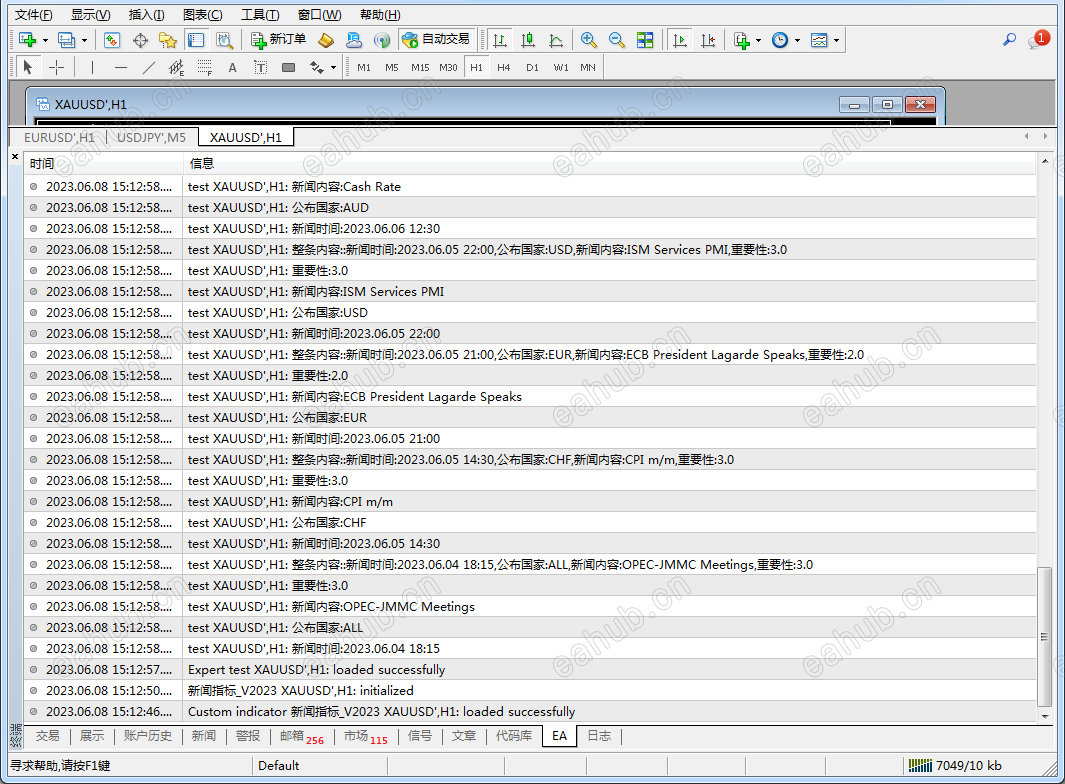Select the vertical line tool
The width and height of the screenshot is (1065, 784).
coord(92,67)
